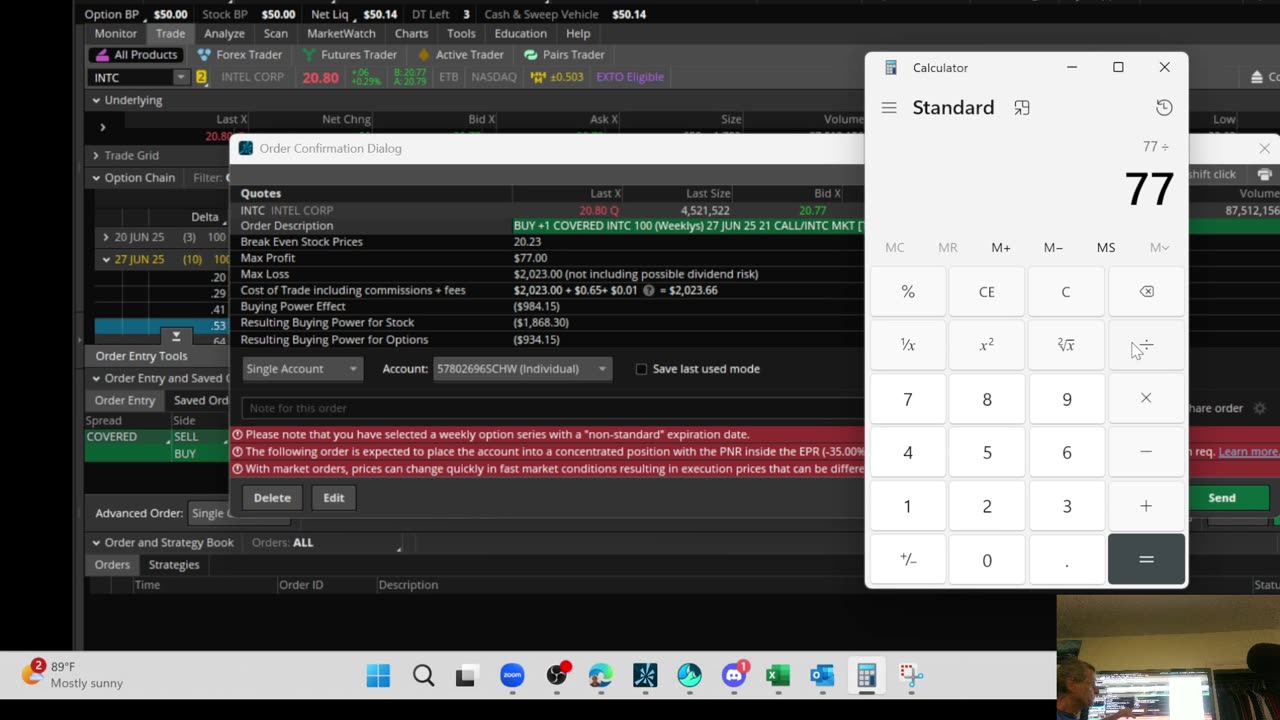This screenshot has height=720, width=1280.
Task: Click the calculator M+ memory button
Action: [1000, 247]
